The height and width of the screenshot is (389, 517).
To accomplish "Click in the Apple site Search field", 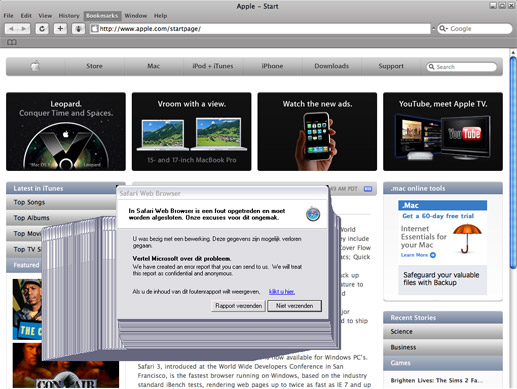I will tap(462, 67).
